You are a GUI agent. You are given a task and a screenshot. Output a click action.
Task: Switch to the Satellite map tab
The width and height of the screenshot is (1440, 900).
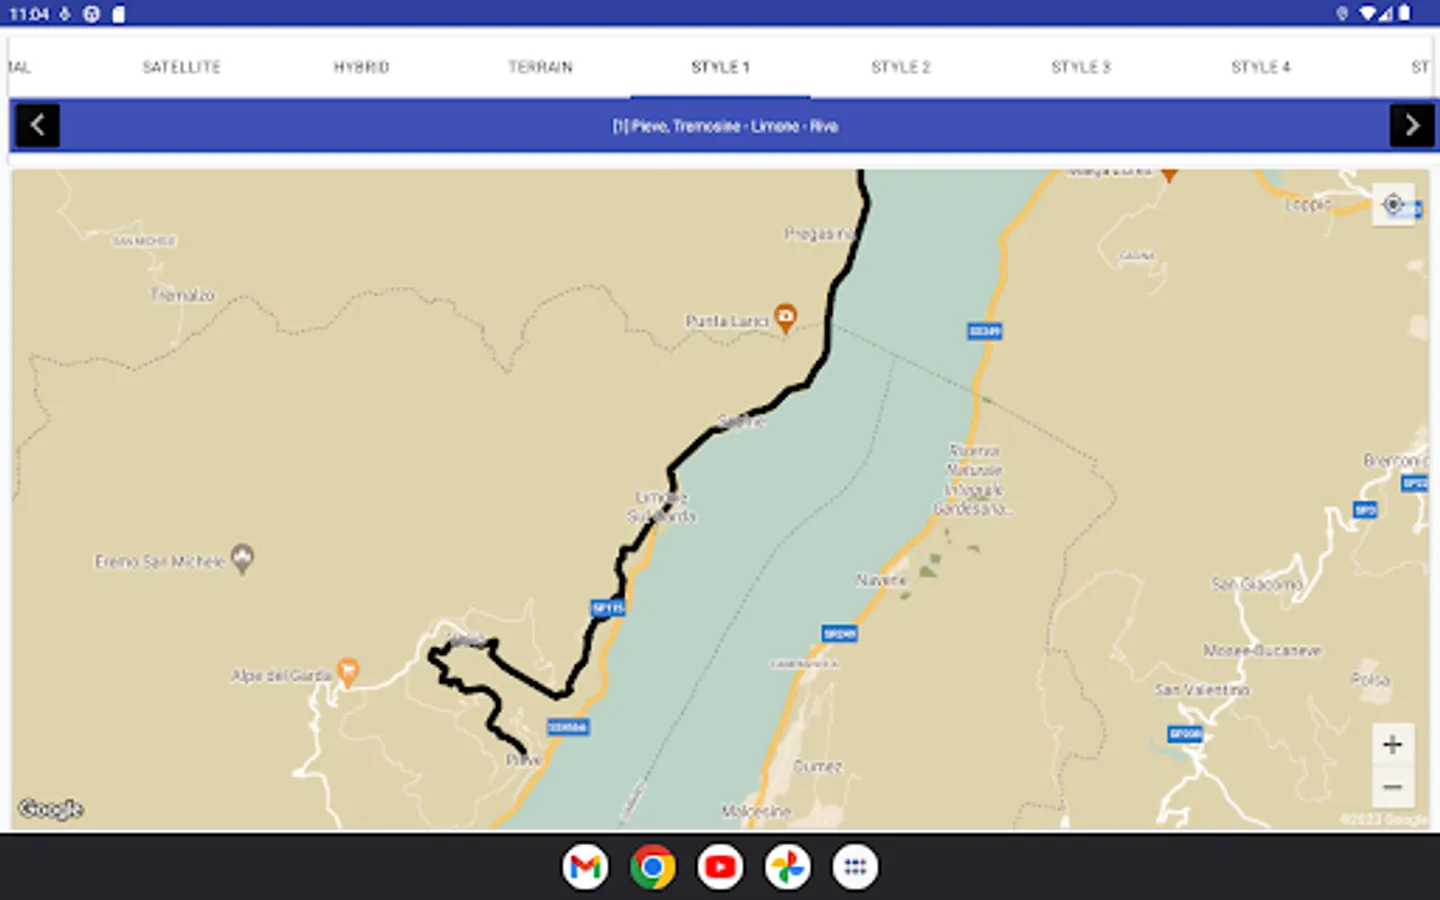[x=181, y=67]
